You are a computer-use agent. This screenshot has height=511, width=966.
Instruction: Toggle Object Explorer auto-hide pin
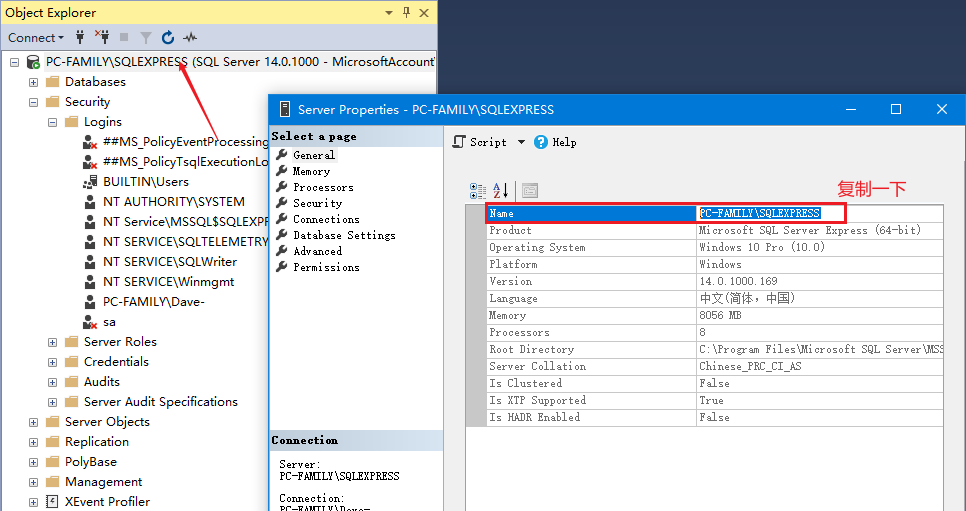click(x=406, y=12)
